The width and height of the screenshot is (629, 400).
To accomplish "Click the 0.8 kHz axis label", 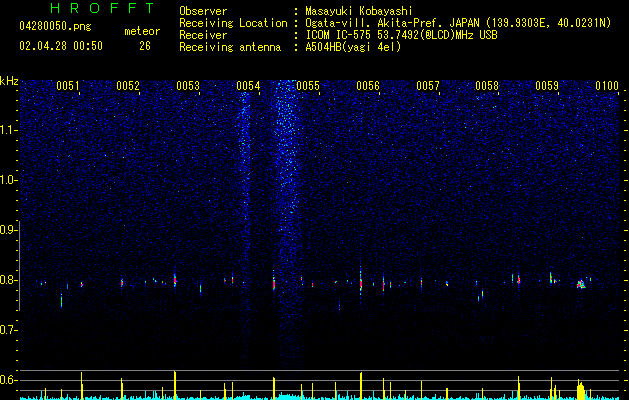I will point(8,280).
